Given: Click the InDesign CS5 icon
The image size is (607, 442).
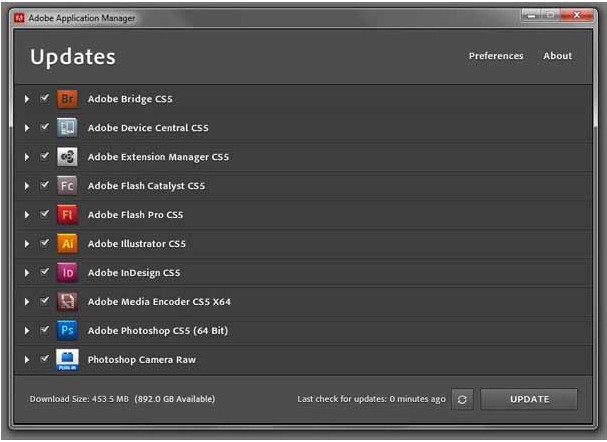Looking at the screenshot, I should 67,272.
